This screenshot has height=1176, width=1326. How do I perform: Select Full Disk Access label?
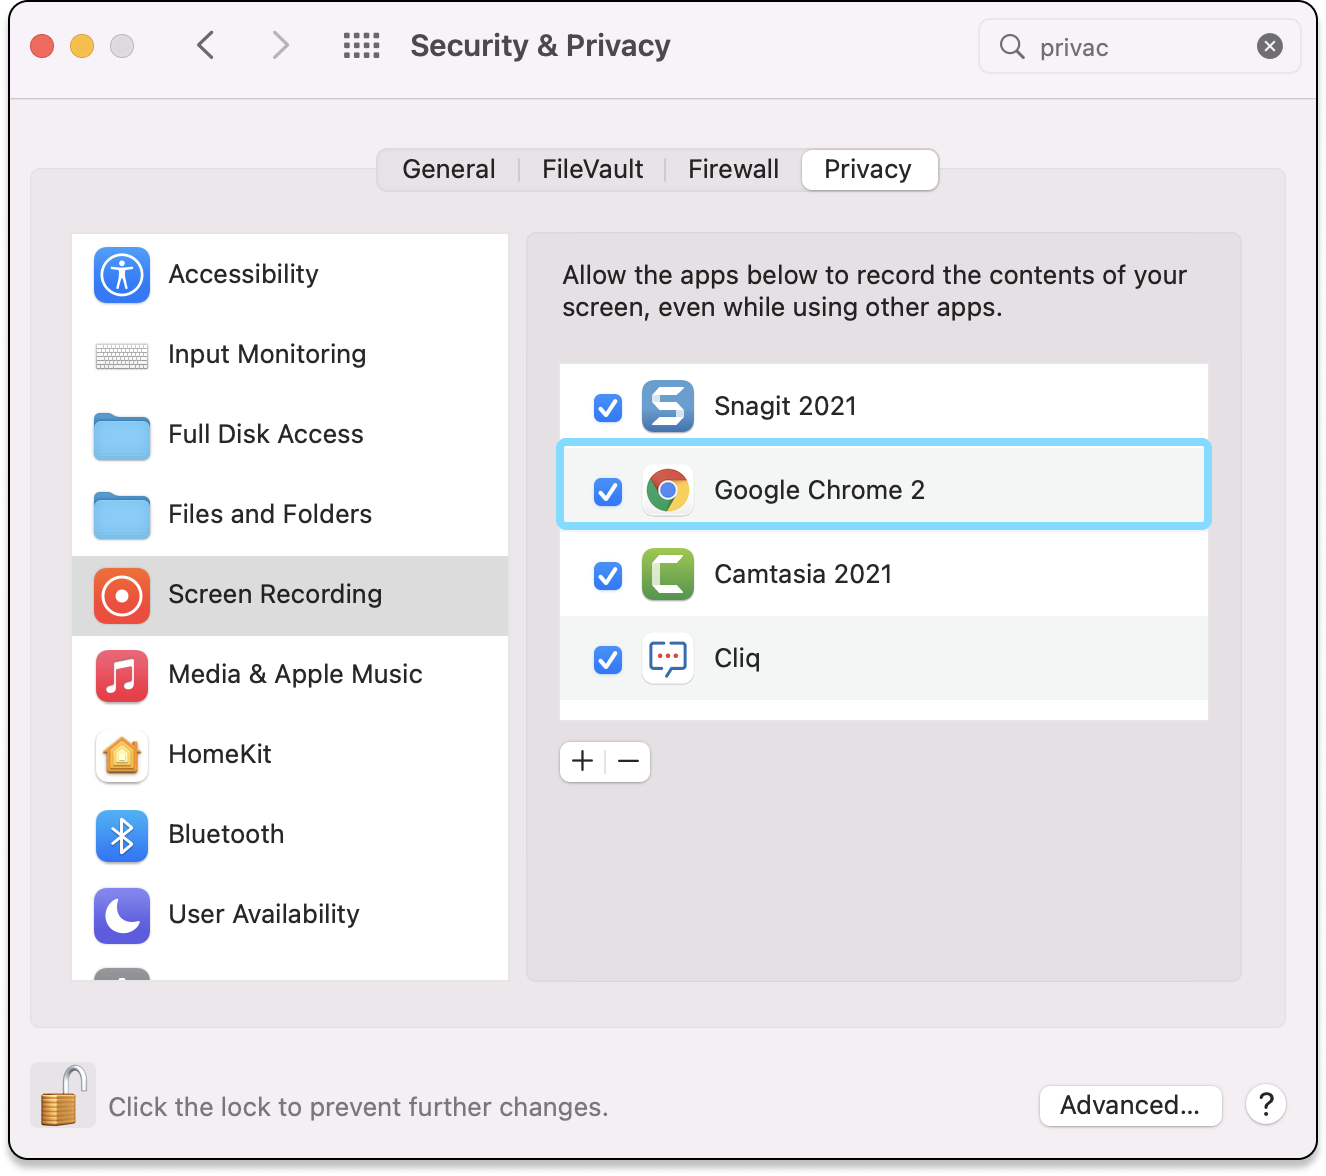tap(266, 434)
